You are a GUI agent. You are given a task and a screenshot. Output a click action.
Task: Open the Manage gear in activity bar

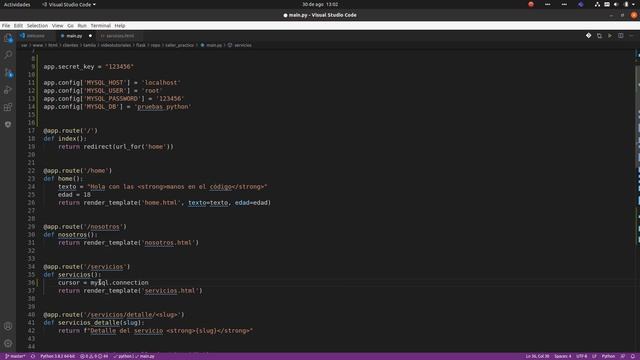point(8,343)
